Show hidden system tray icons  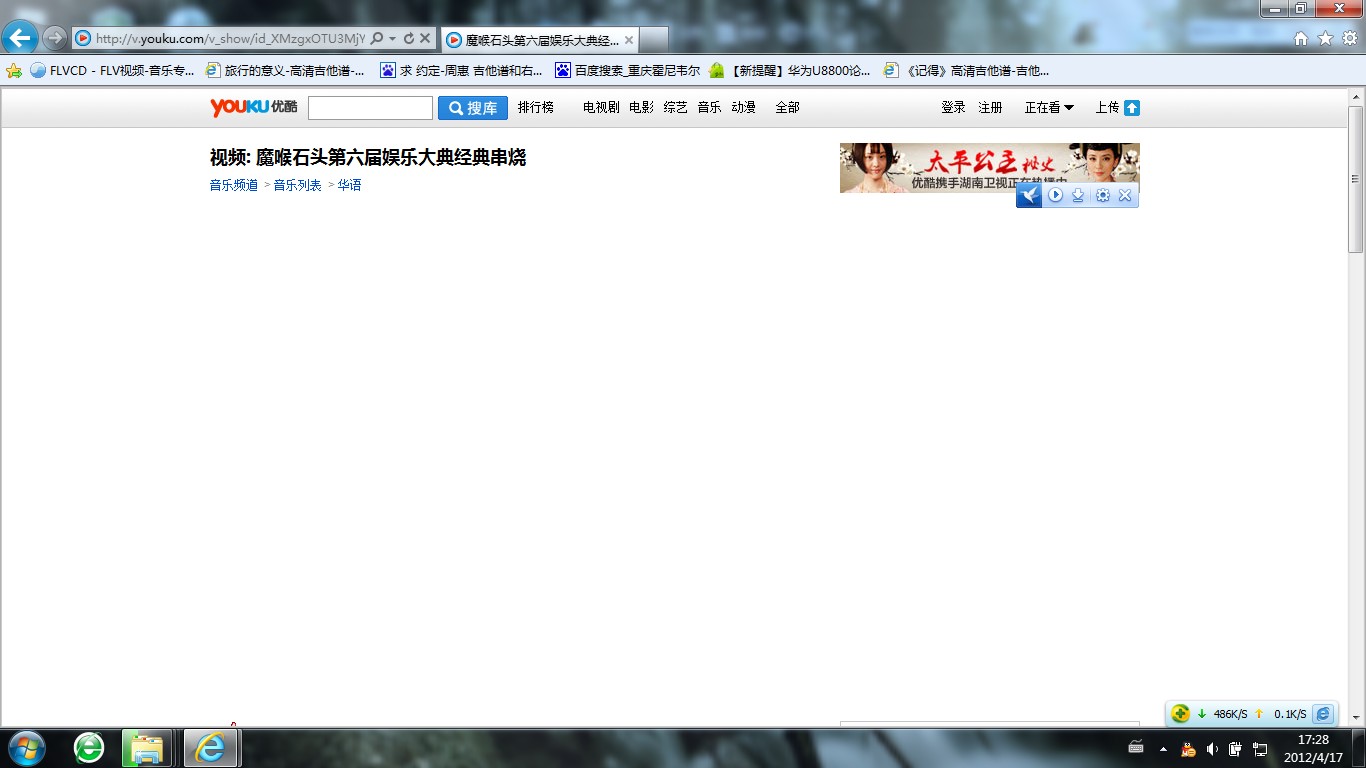click(x=1163, y=748)
